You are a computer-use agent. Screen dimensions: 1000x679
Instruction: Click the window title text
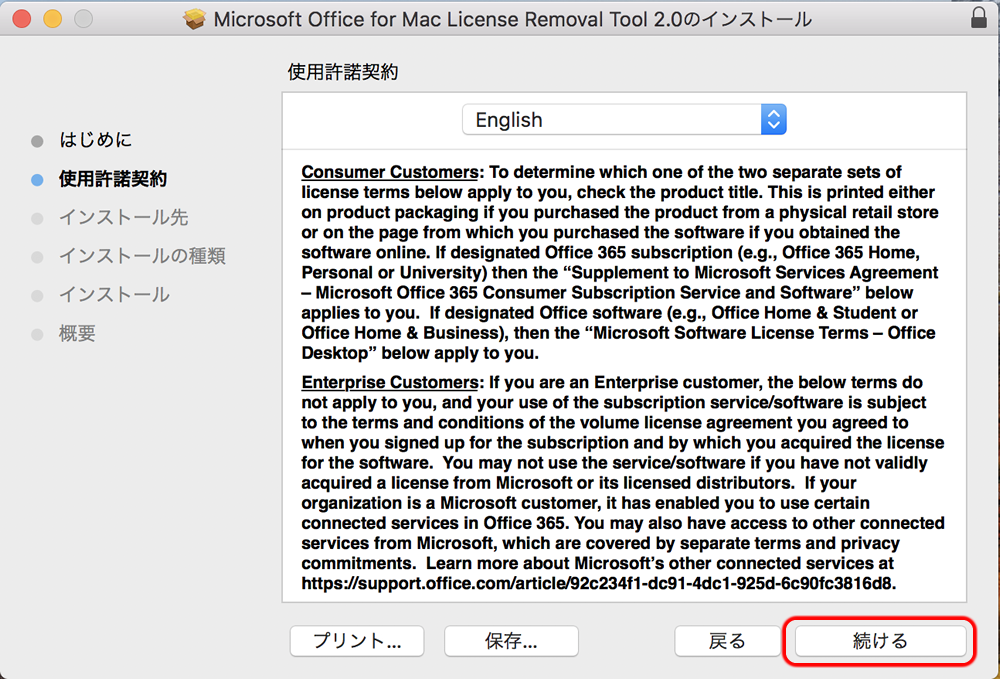[x=513, y=19]
